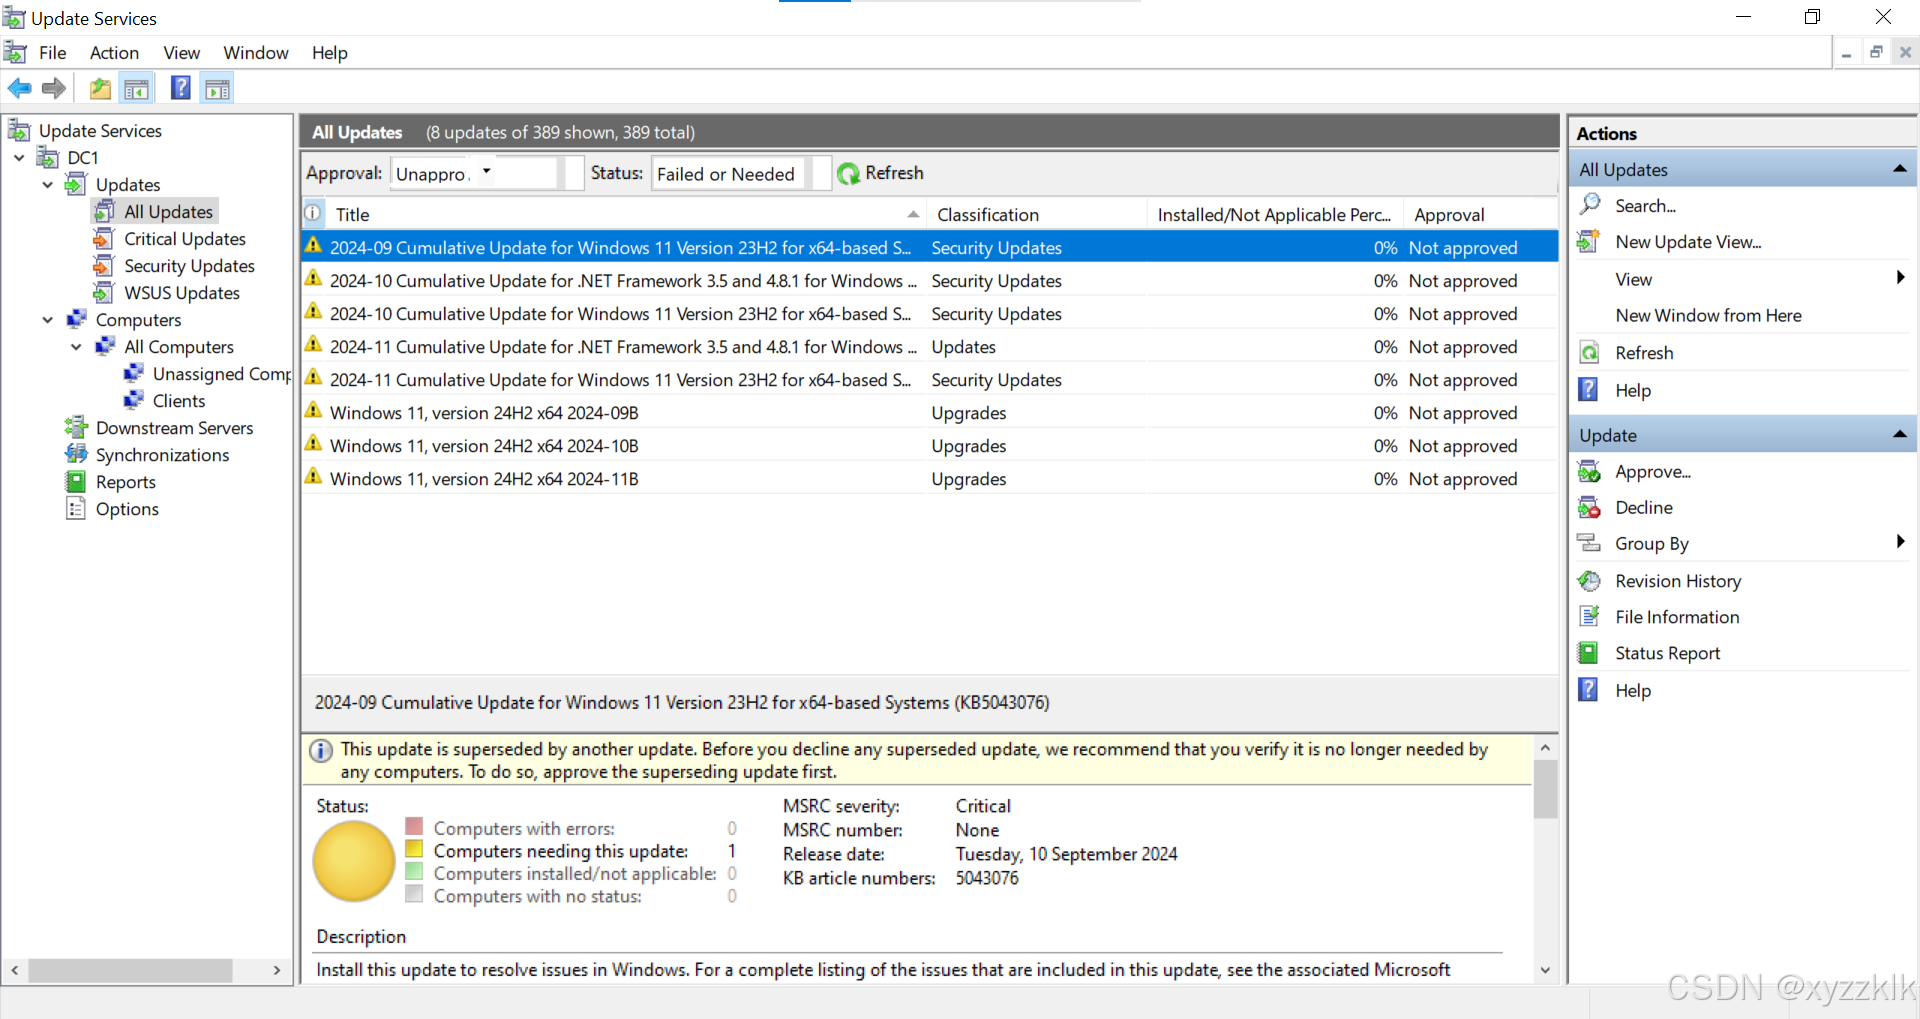This screenshot has width=1920, height=1019.
Task: Click the info column header icon
Action: pos(313,213)
